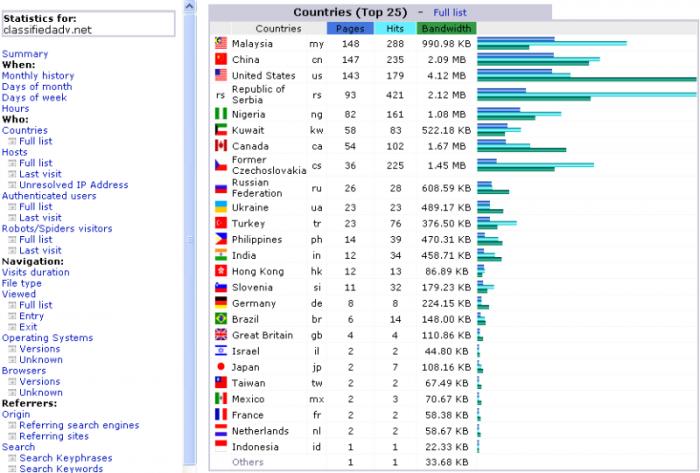The height and width of the screenshot is (473, 700).
Task: Click the Republic of Serbia 'rs' placeholder icon
Action: [221, 95]
